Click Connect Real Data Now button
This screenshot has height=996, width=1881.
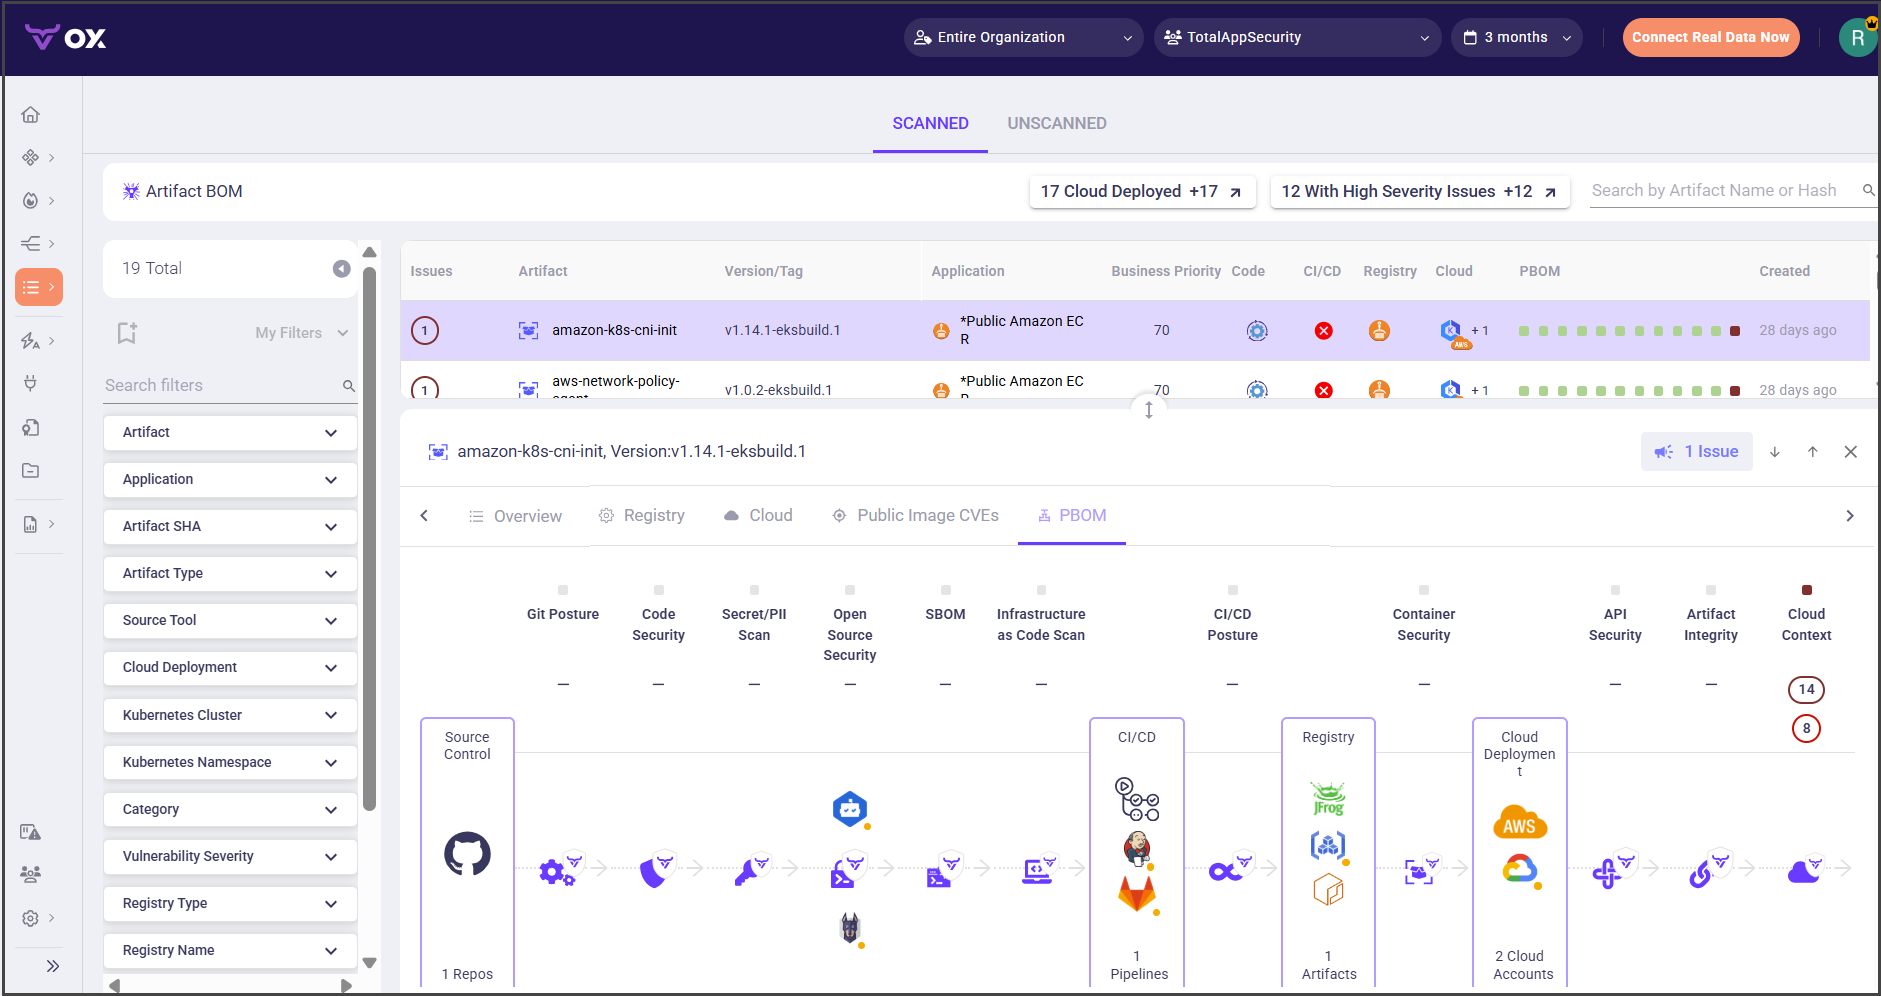(1710, 38)
